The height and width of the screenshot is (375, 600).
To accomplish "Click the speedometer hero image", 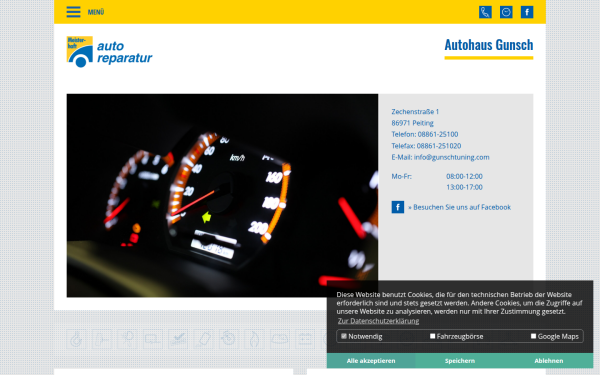I will coord(222,195).
